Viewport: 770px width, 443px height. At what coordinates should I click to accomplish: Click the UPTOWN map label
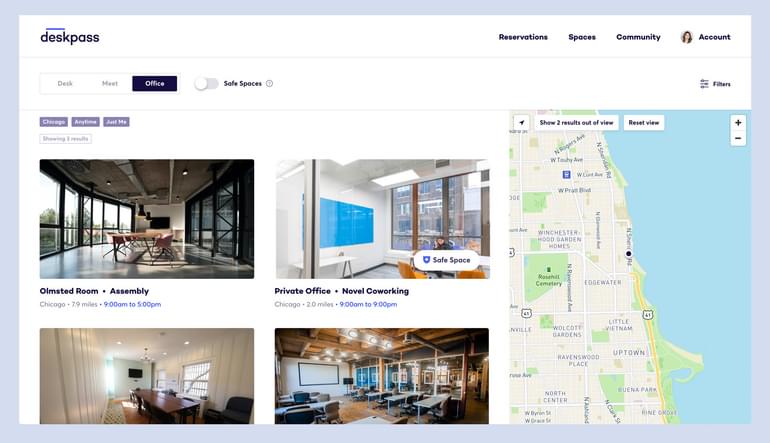[629, 353]
